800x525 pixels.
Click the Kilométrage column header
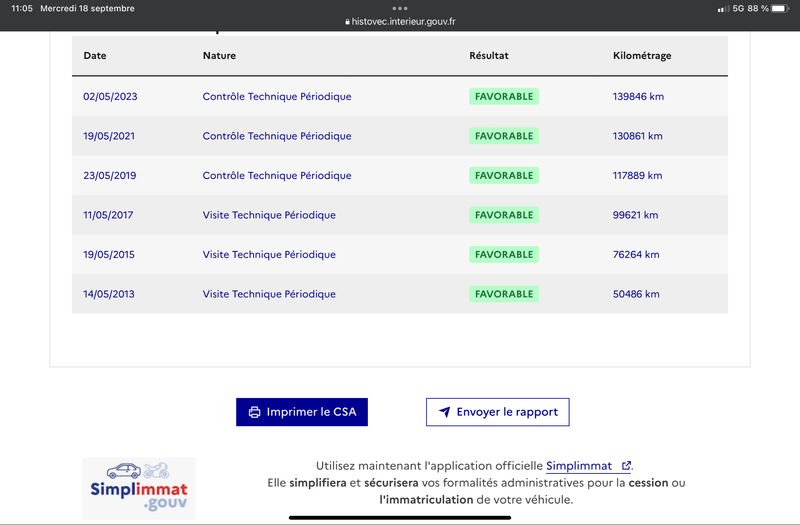[x=642, y=56]
